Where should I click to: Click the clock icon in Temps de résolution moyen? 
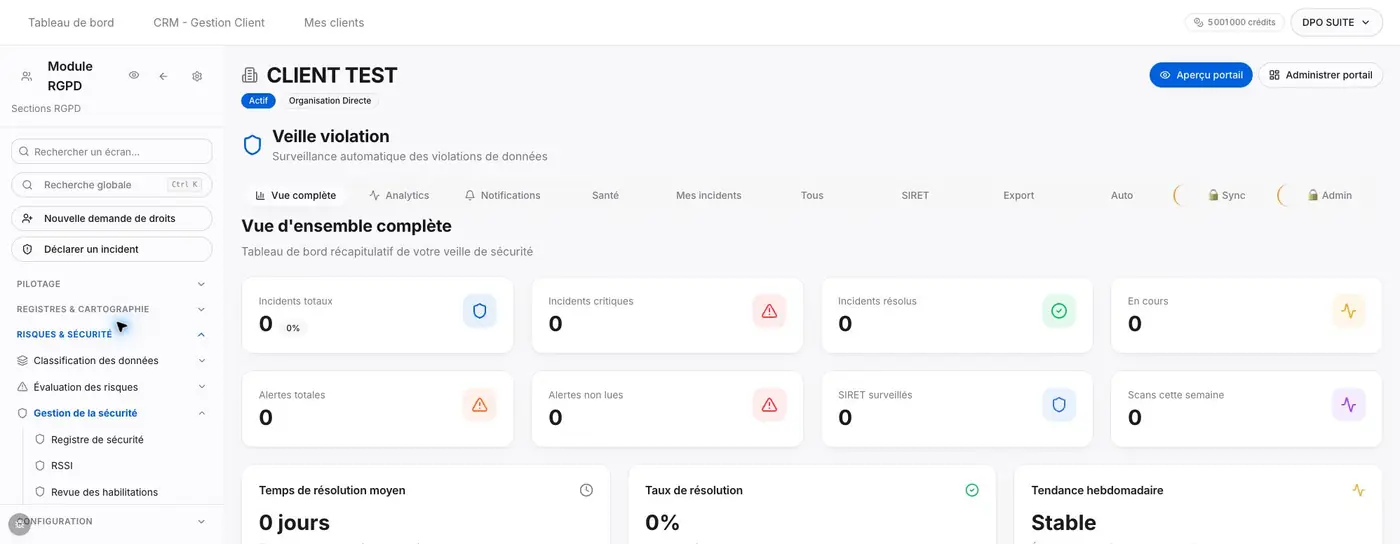(x=586, y=490)
